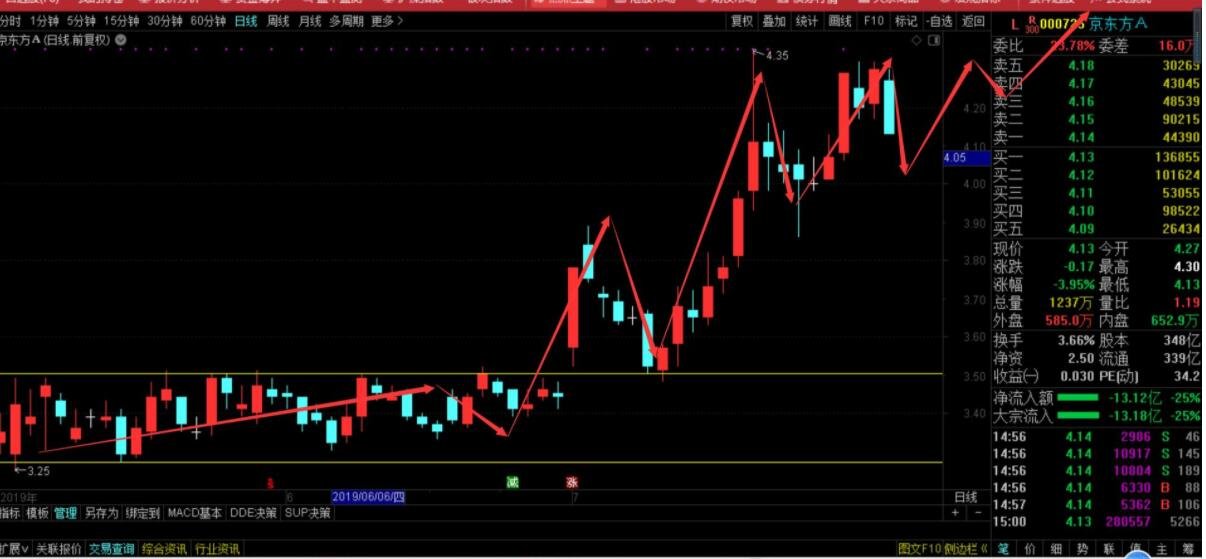This screenshot has width=1206, height=559.
Task: Select the 日线 period tab
Action: pyautogui.click(x=245, y=21)
